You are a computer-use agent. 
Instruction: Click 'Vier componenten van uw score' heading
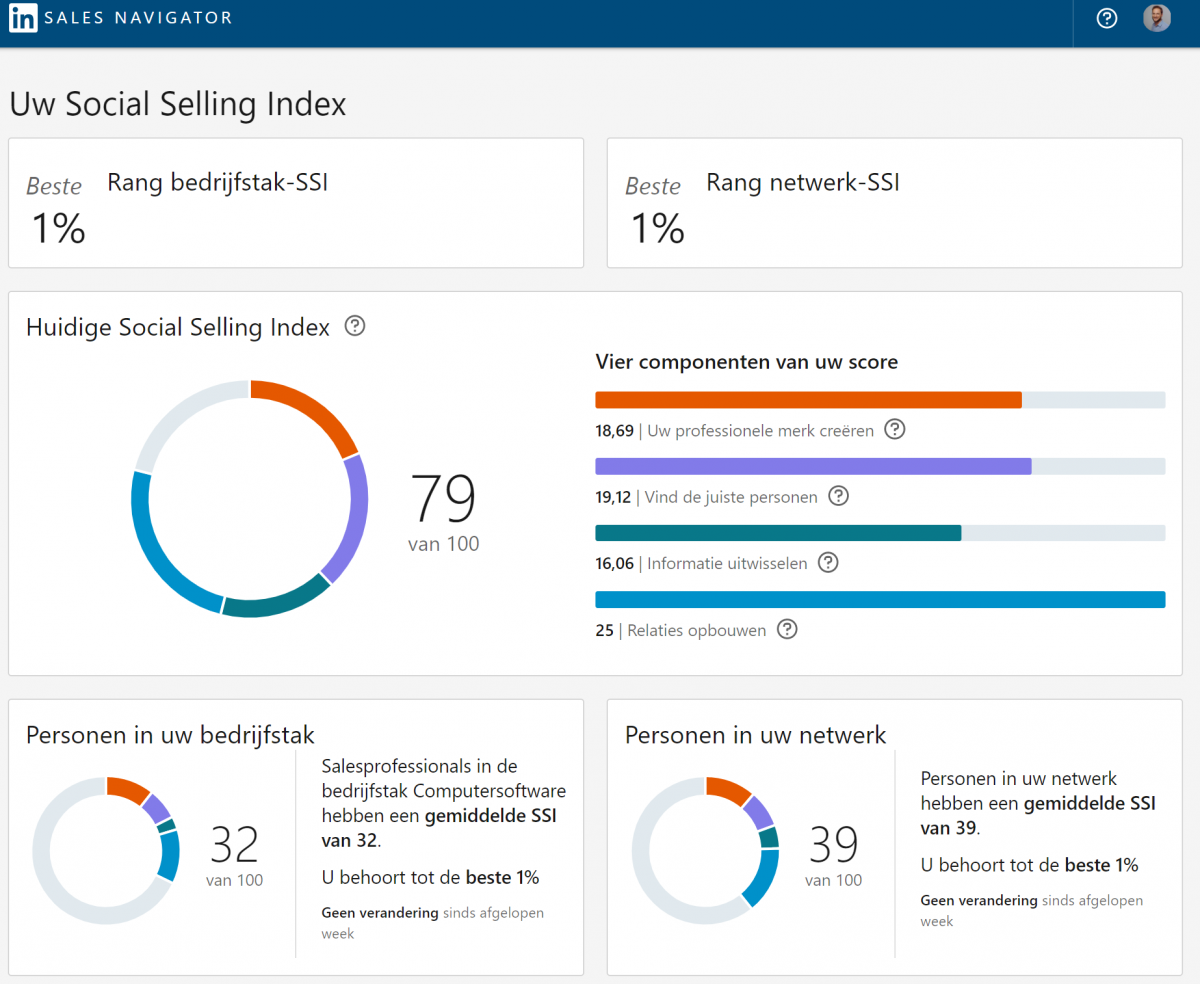pyautogui.click(x=747, y=362)
